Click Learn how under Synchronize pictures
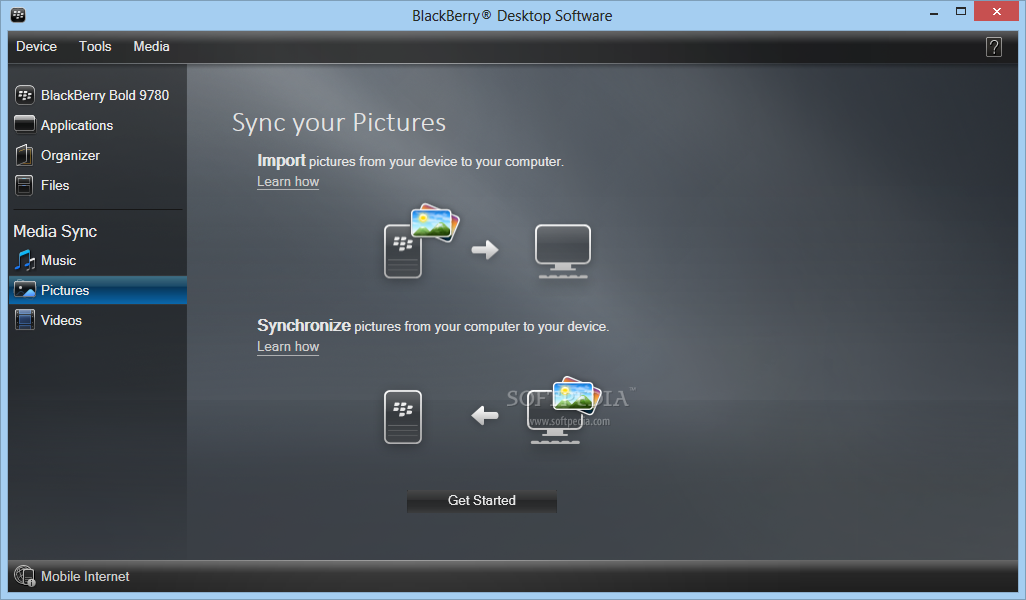 coord(288,347)
